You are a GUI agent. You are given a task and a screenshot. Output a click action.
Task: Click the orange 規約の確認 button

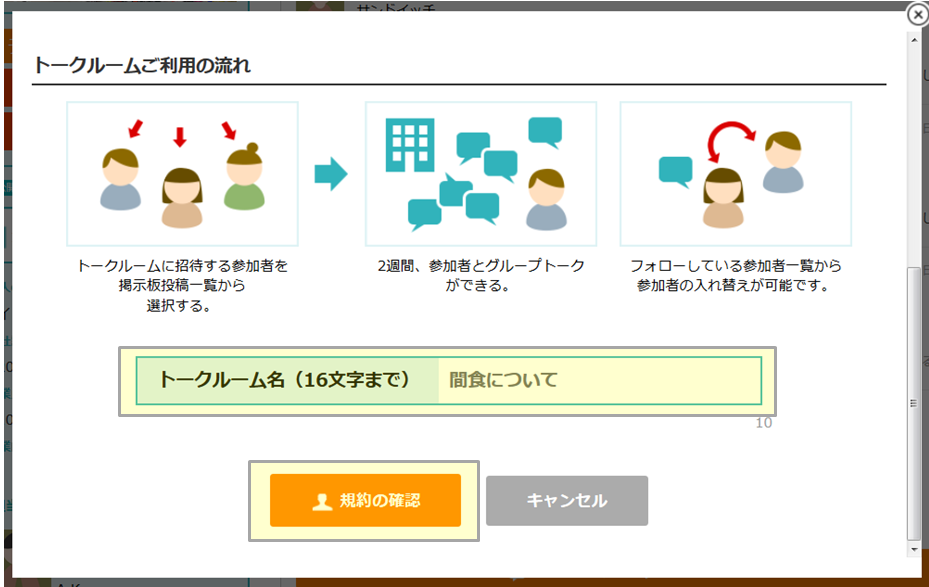coord(365,500)
